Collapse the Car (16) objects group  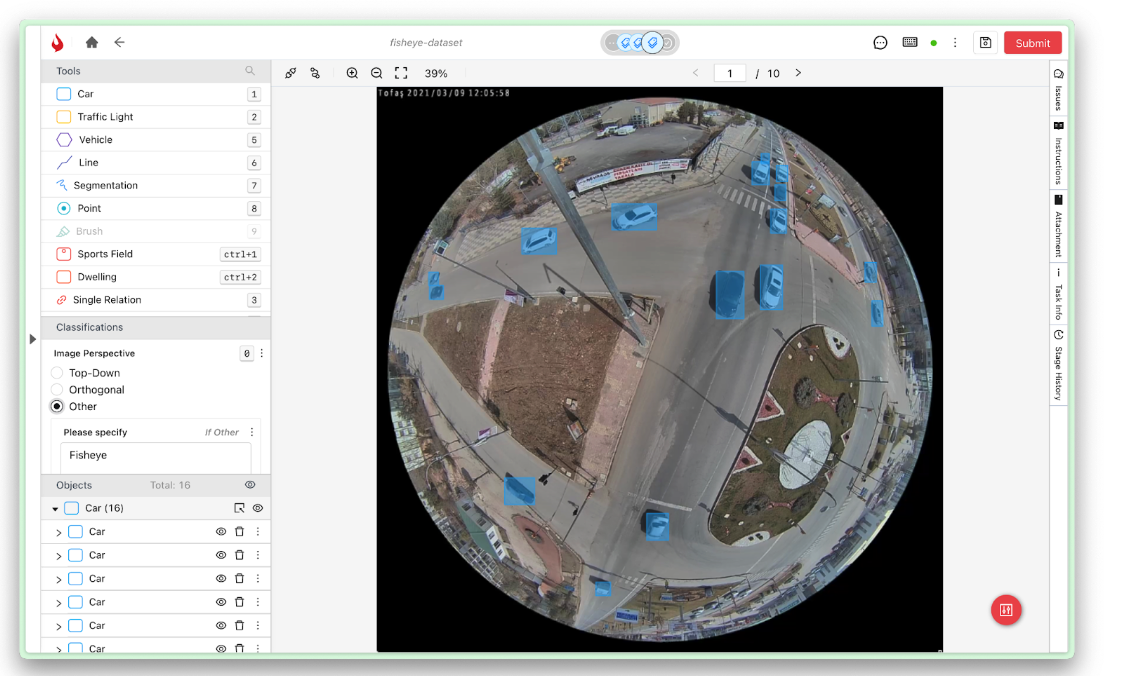click(x=55, y=508)
